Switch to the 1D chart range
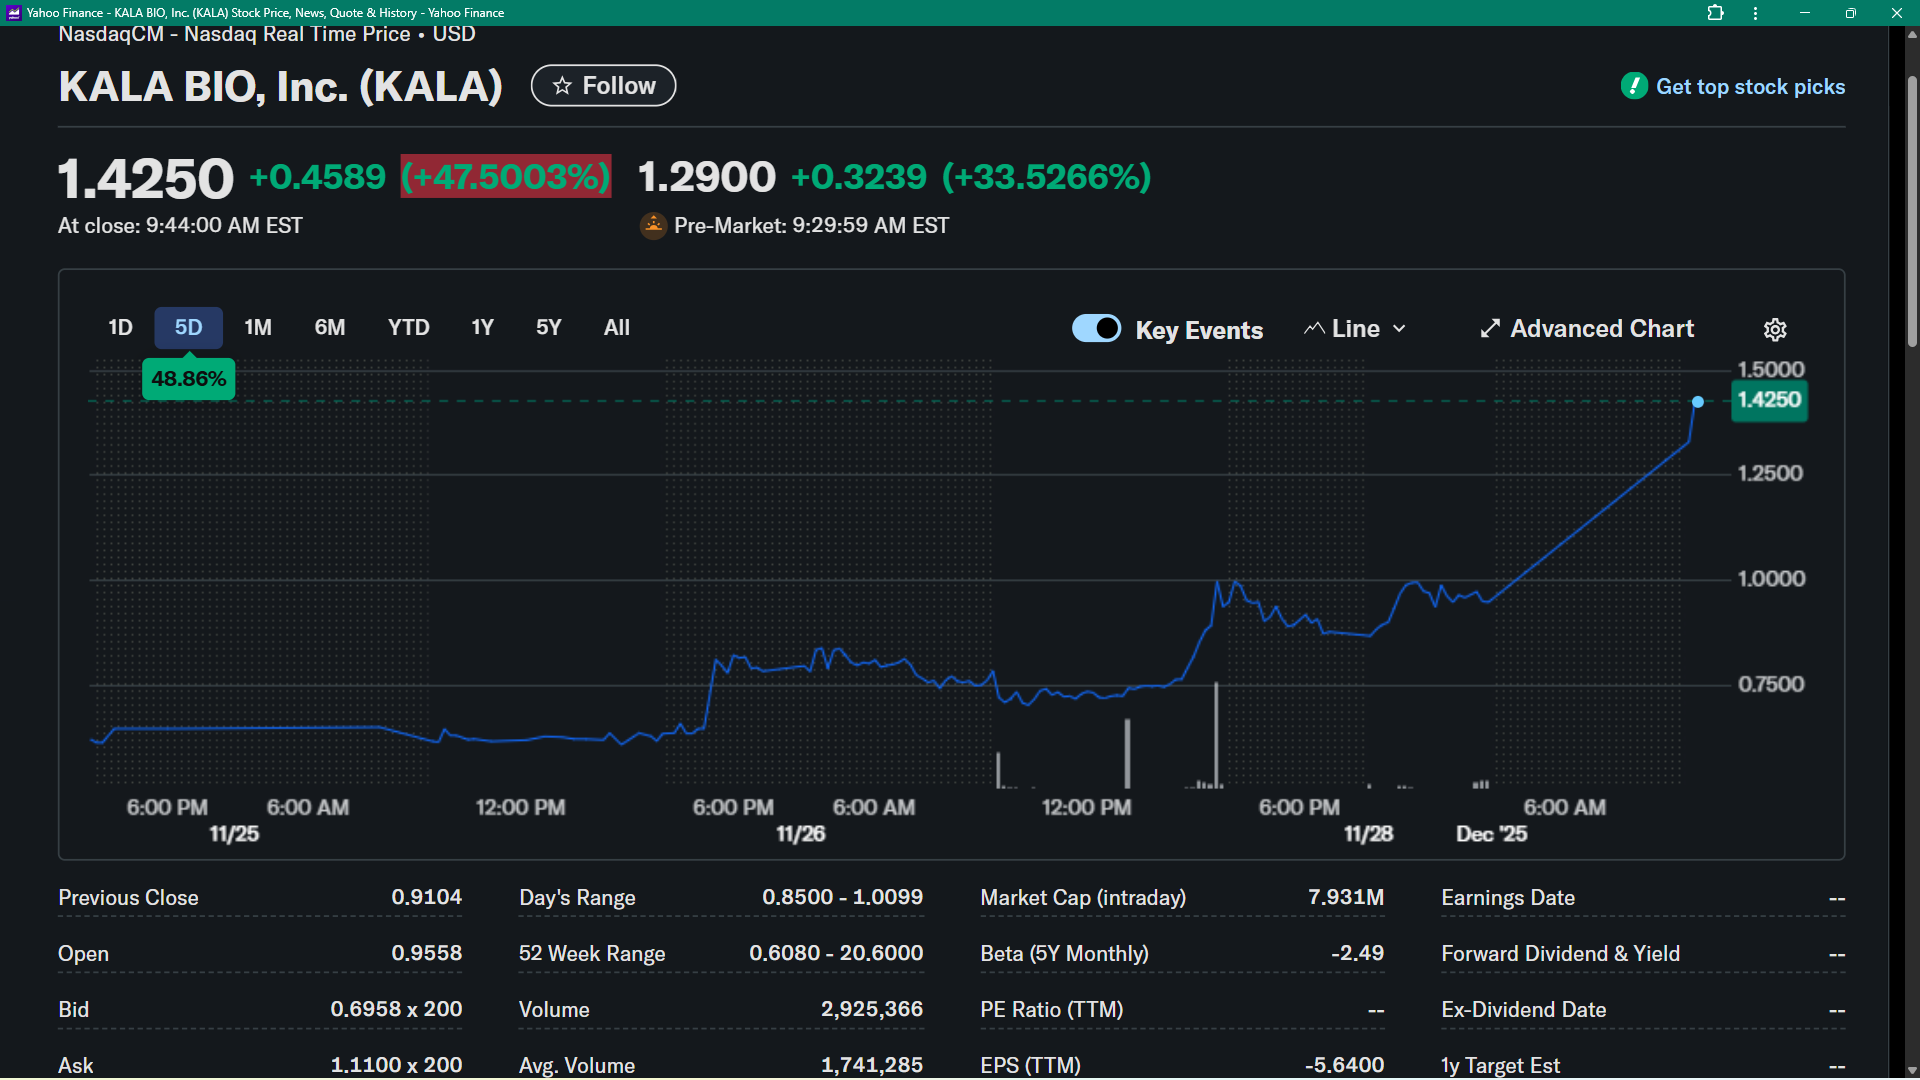The width and height of the screenshot is (1920, 1080). [x=119, y=327]
